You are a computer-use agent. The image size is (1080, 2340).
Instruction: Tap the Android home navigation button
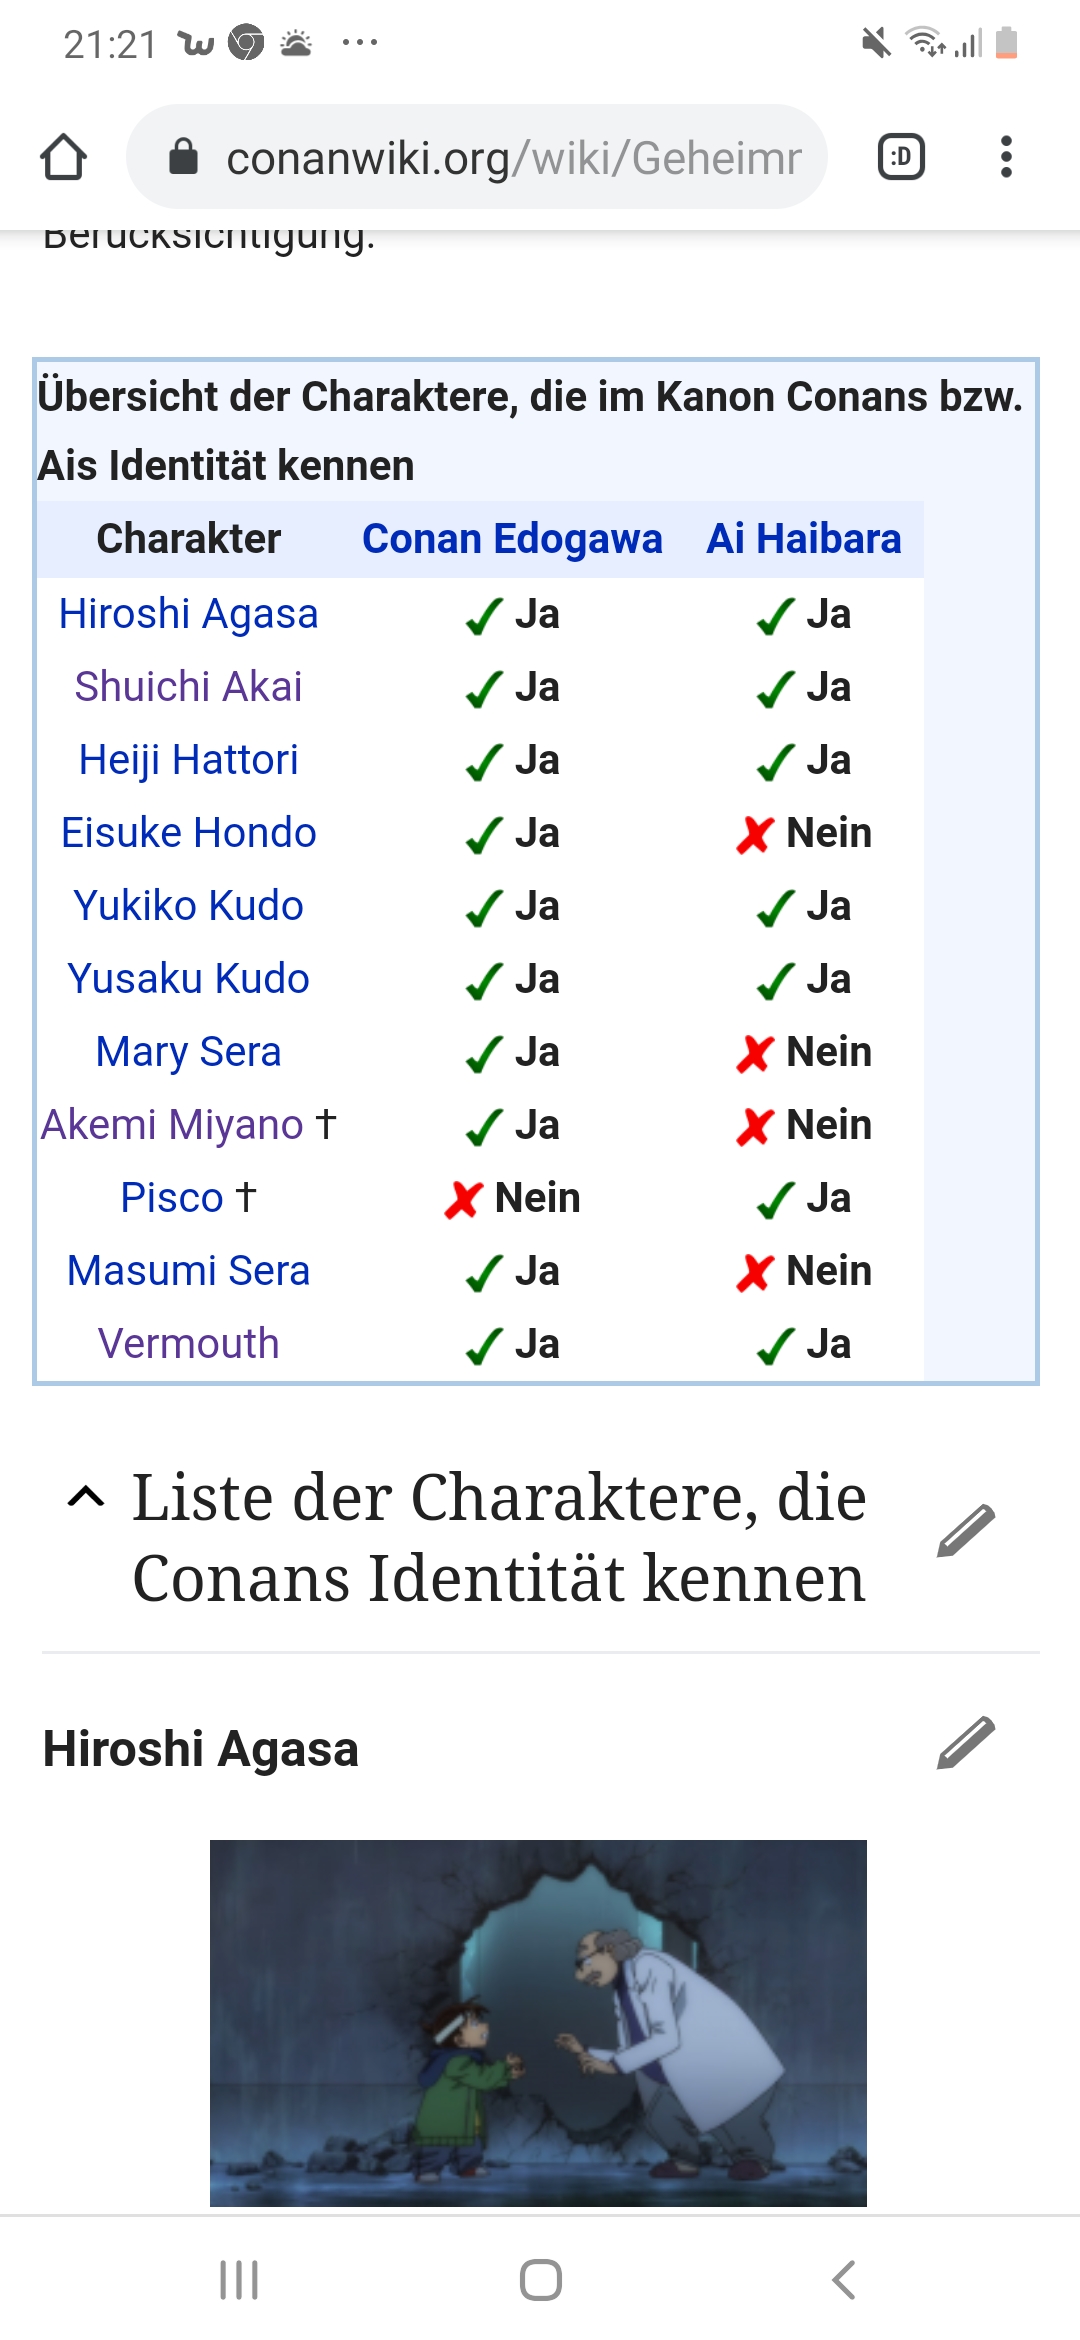[541, 2280]
